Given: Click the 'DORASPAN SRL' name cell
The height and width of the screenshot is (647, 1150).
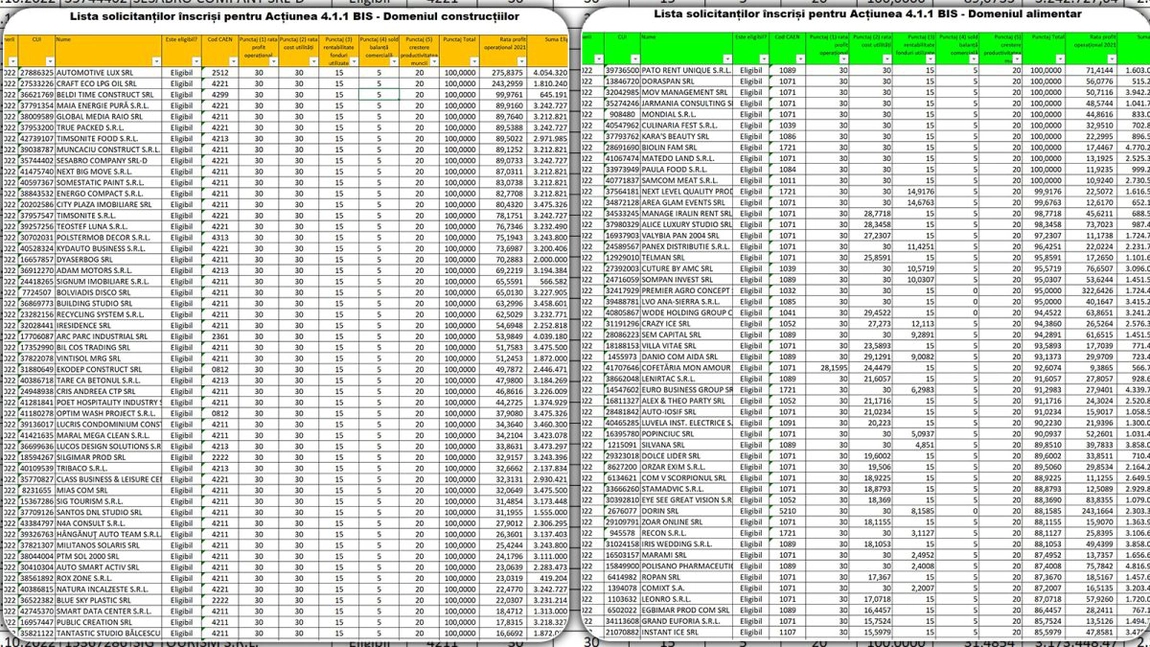Looking at the screenshot, I should [686, 81].
